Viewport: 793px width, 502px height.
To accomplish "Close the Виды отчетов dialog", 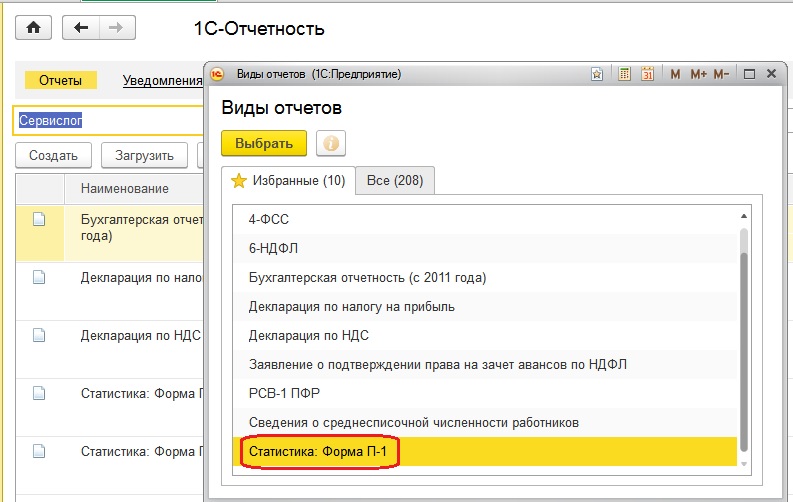I will pyautogui.click(x=771, y=74).
